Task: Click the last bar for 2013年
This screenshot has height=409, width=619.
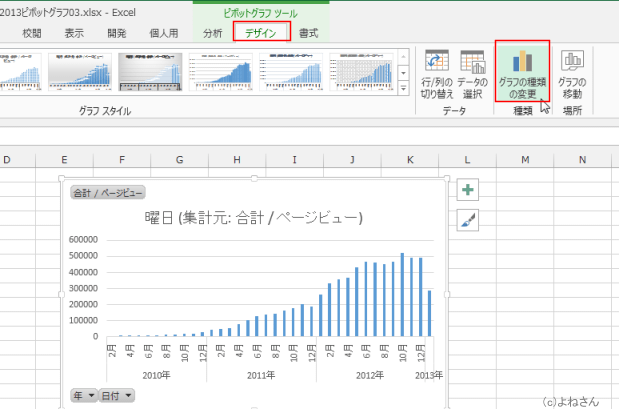Action: click(430, 313)
